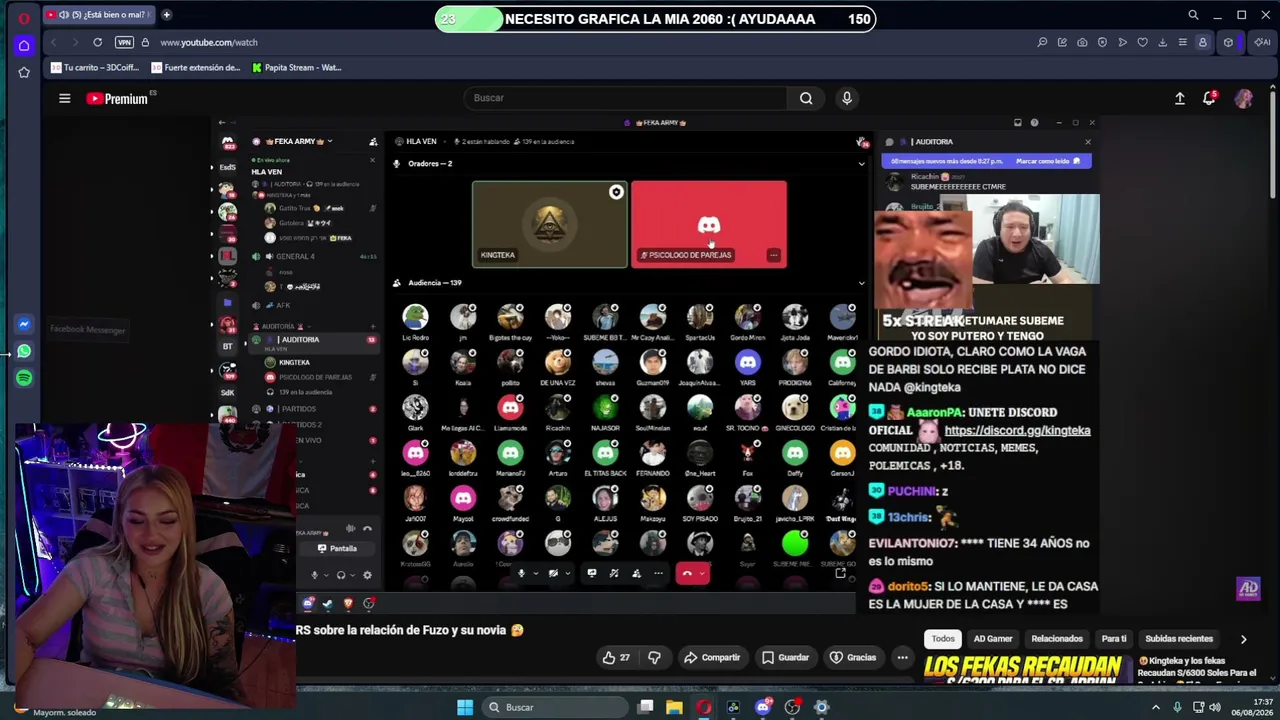Viewport: 1280px width, 720px height.
Task: Open the YouTube account avatar
Action: pyautogui.click(x=1244, y=98)
